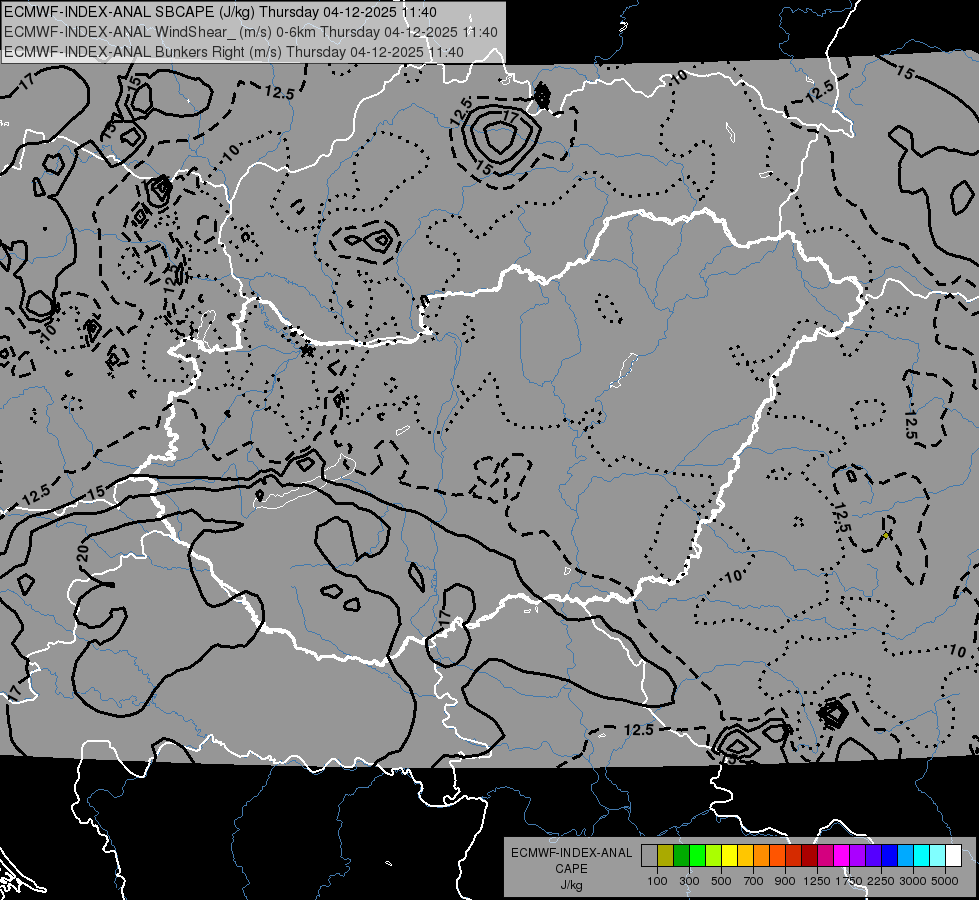
Task: Click the legend value 5000
Action: click(945, 881)
